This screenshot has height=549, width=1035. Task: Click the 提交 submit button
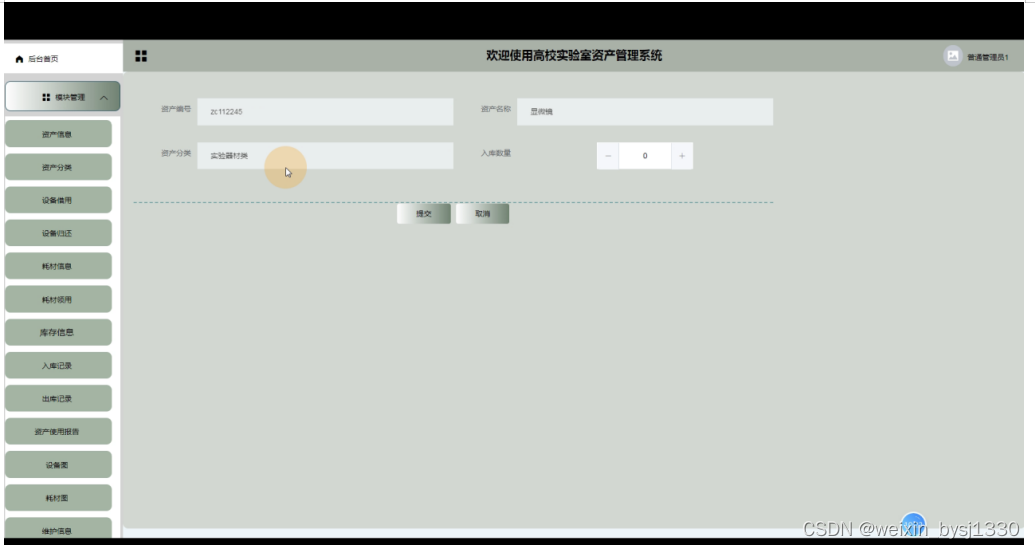[424, 214]
